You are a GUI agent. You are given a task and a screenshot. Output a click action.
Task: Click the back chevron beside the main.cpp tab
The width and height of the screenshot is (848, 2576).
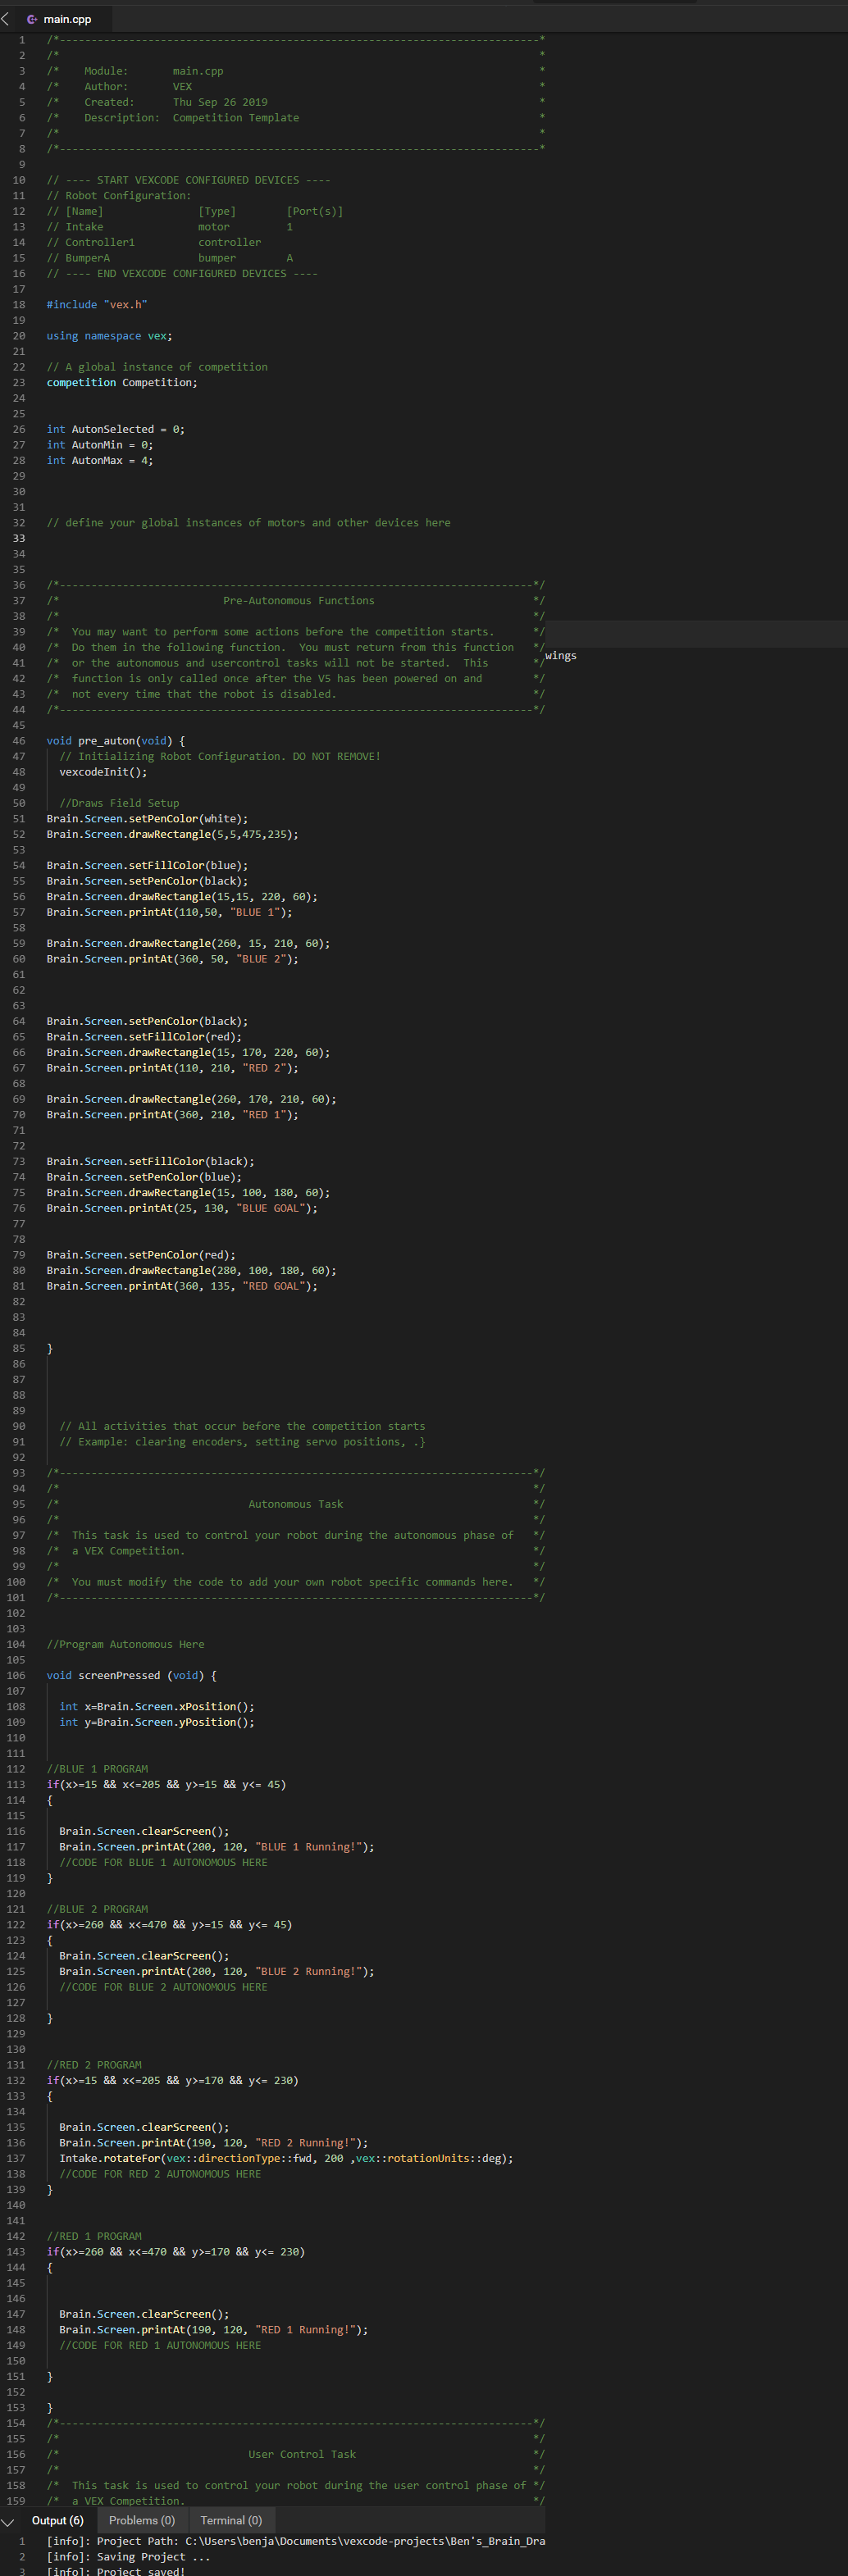tap(6, 19)
